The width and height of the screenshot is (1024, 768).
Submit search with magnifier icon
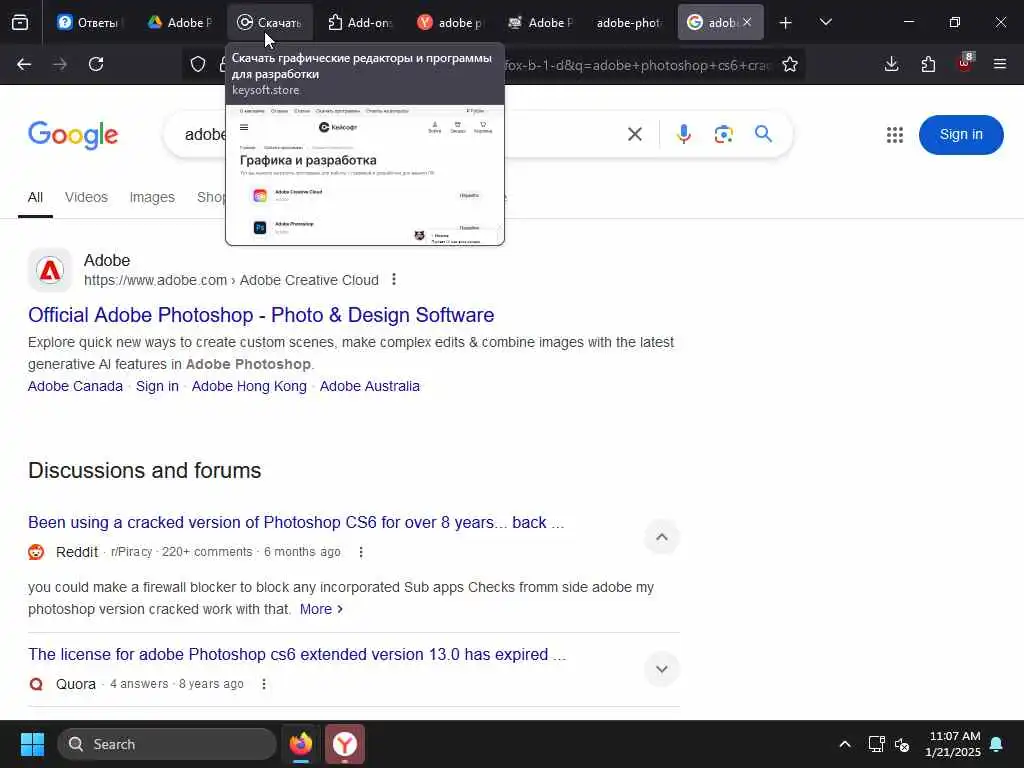click(x=763, y=134)
